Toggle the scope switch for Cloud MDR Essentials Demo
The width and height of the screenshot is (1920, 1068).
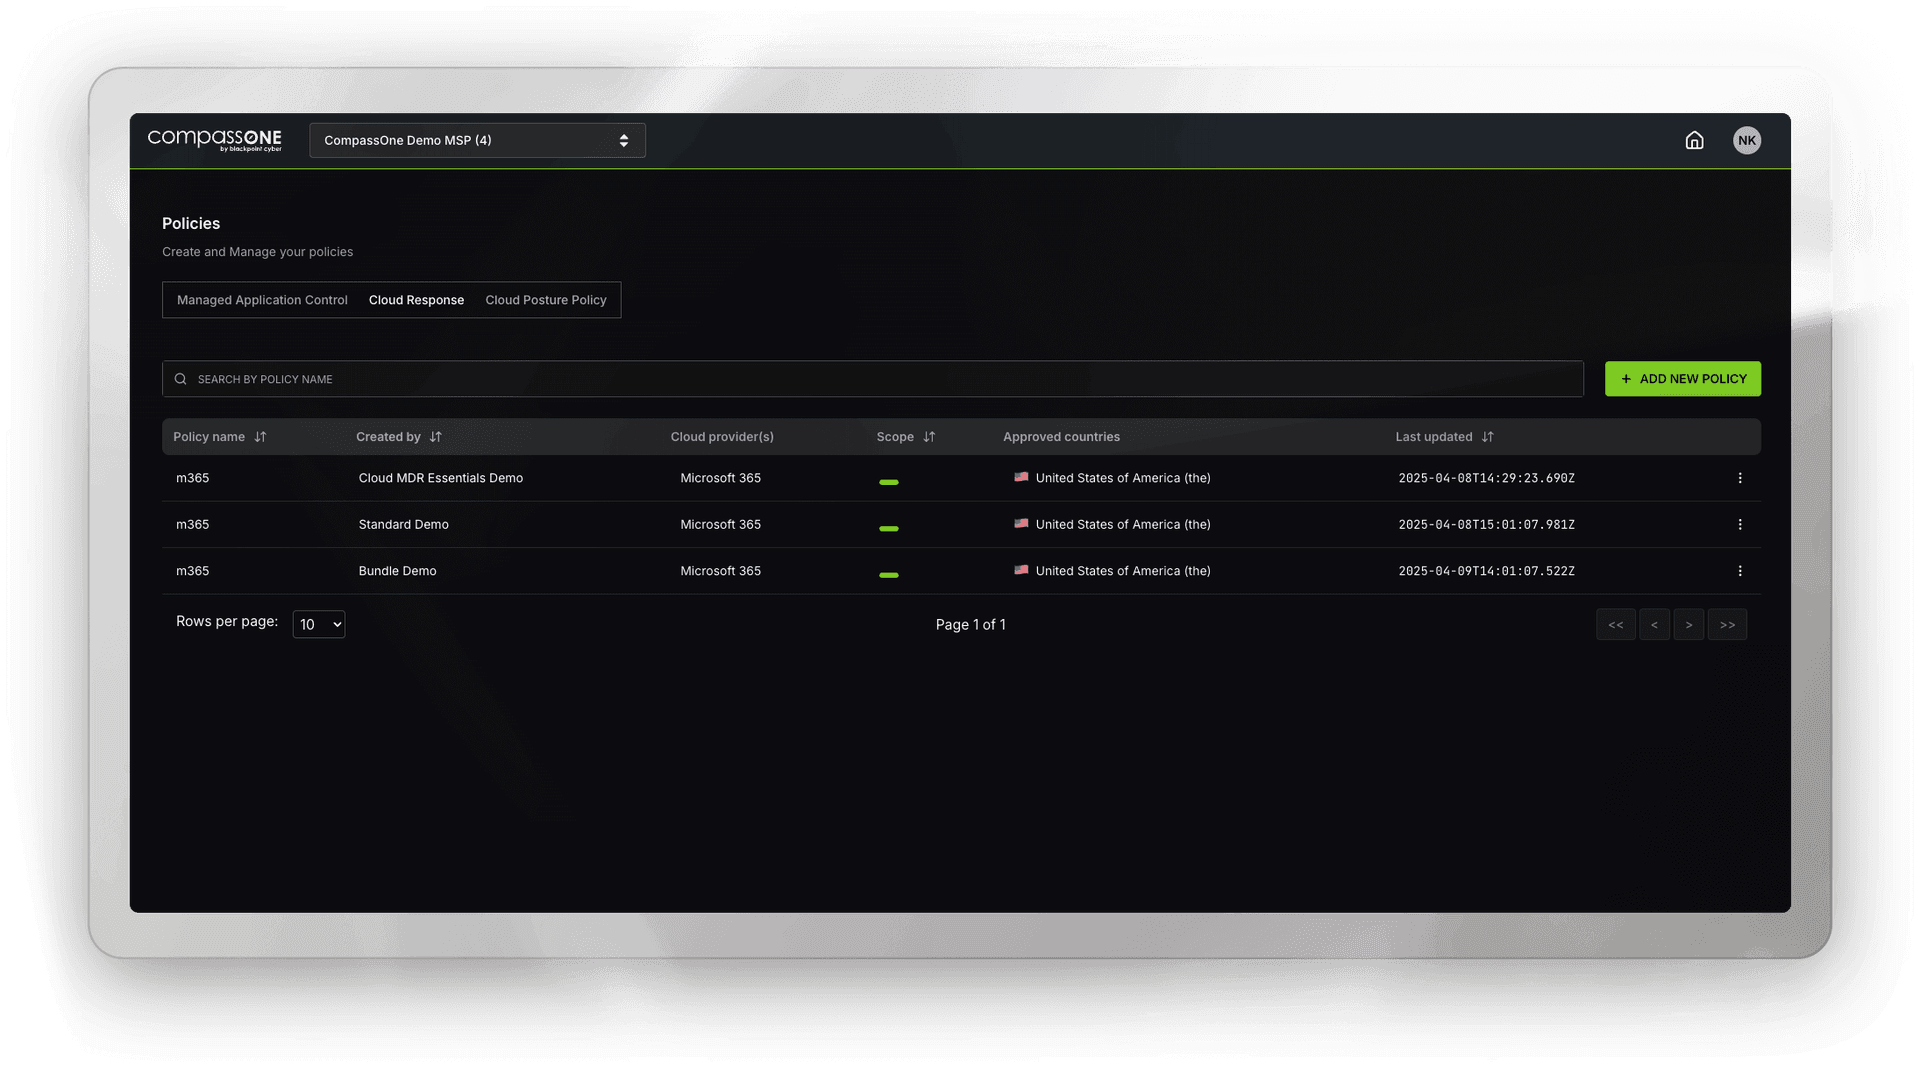(x=889, y=481)
